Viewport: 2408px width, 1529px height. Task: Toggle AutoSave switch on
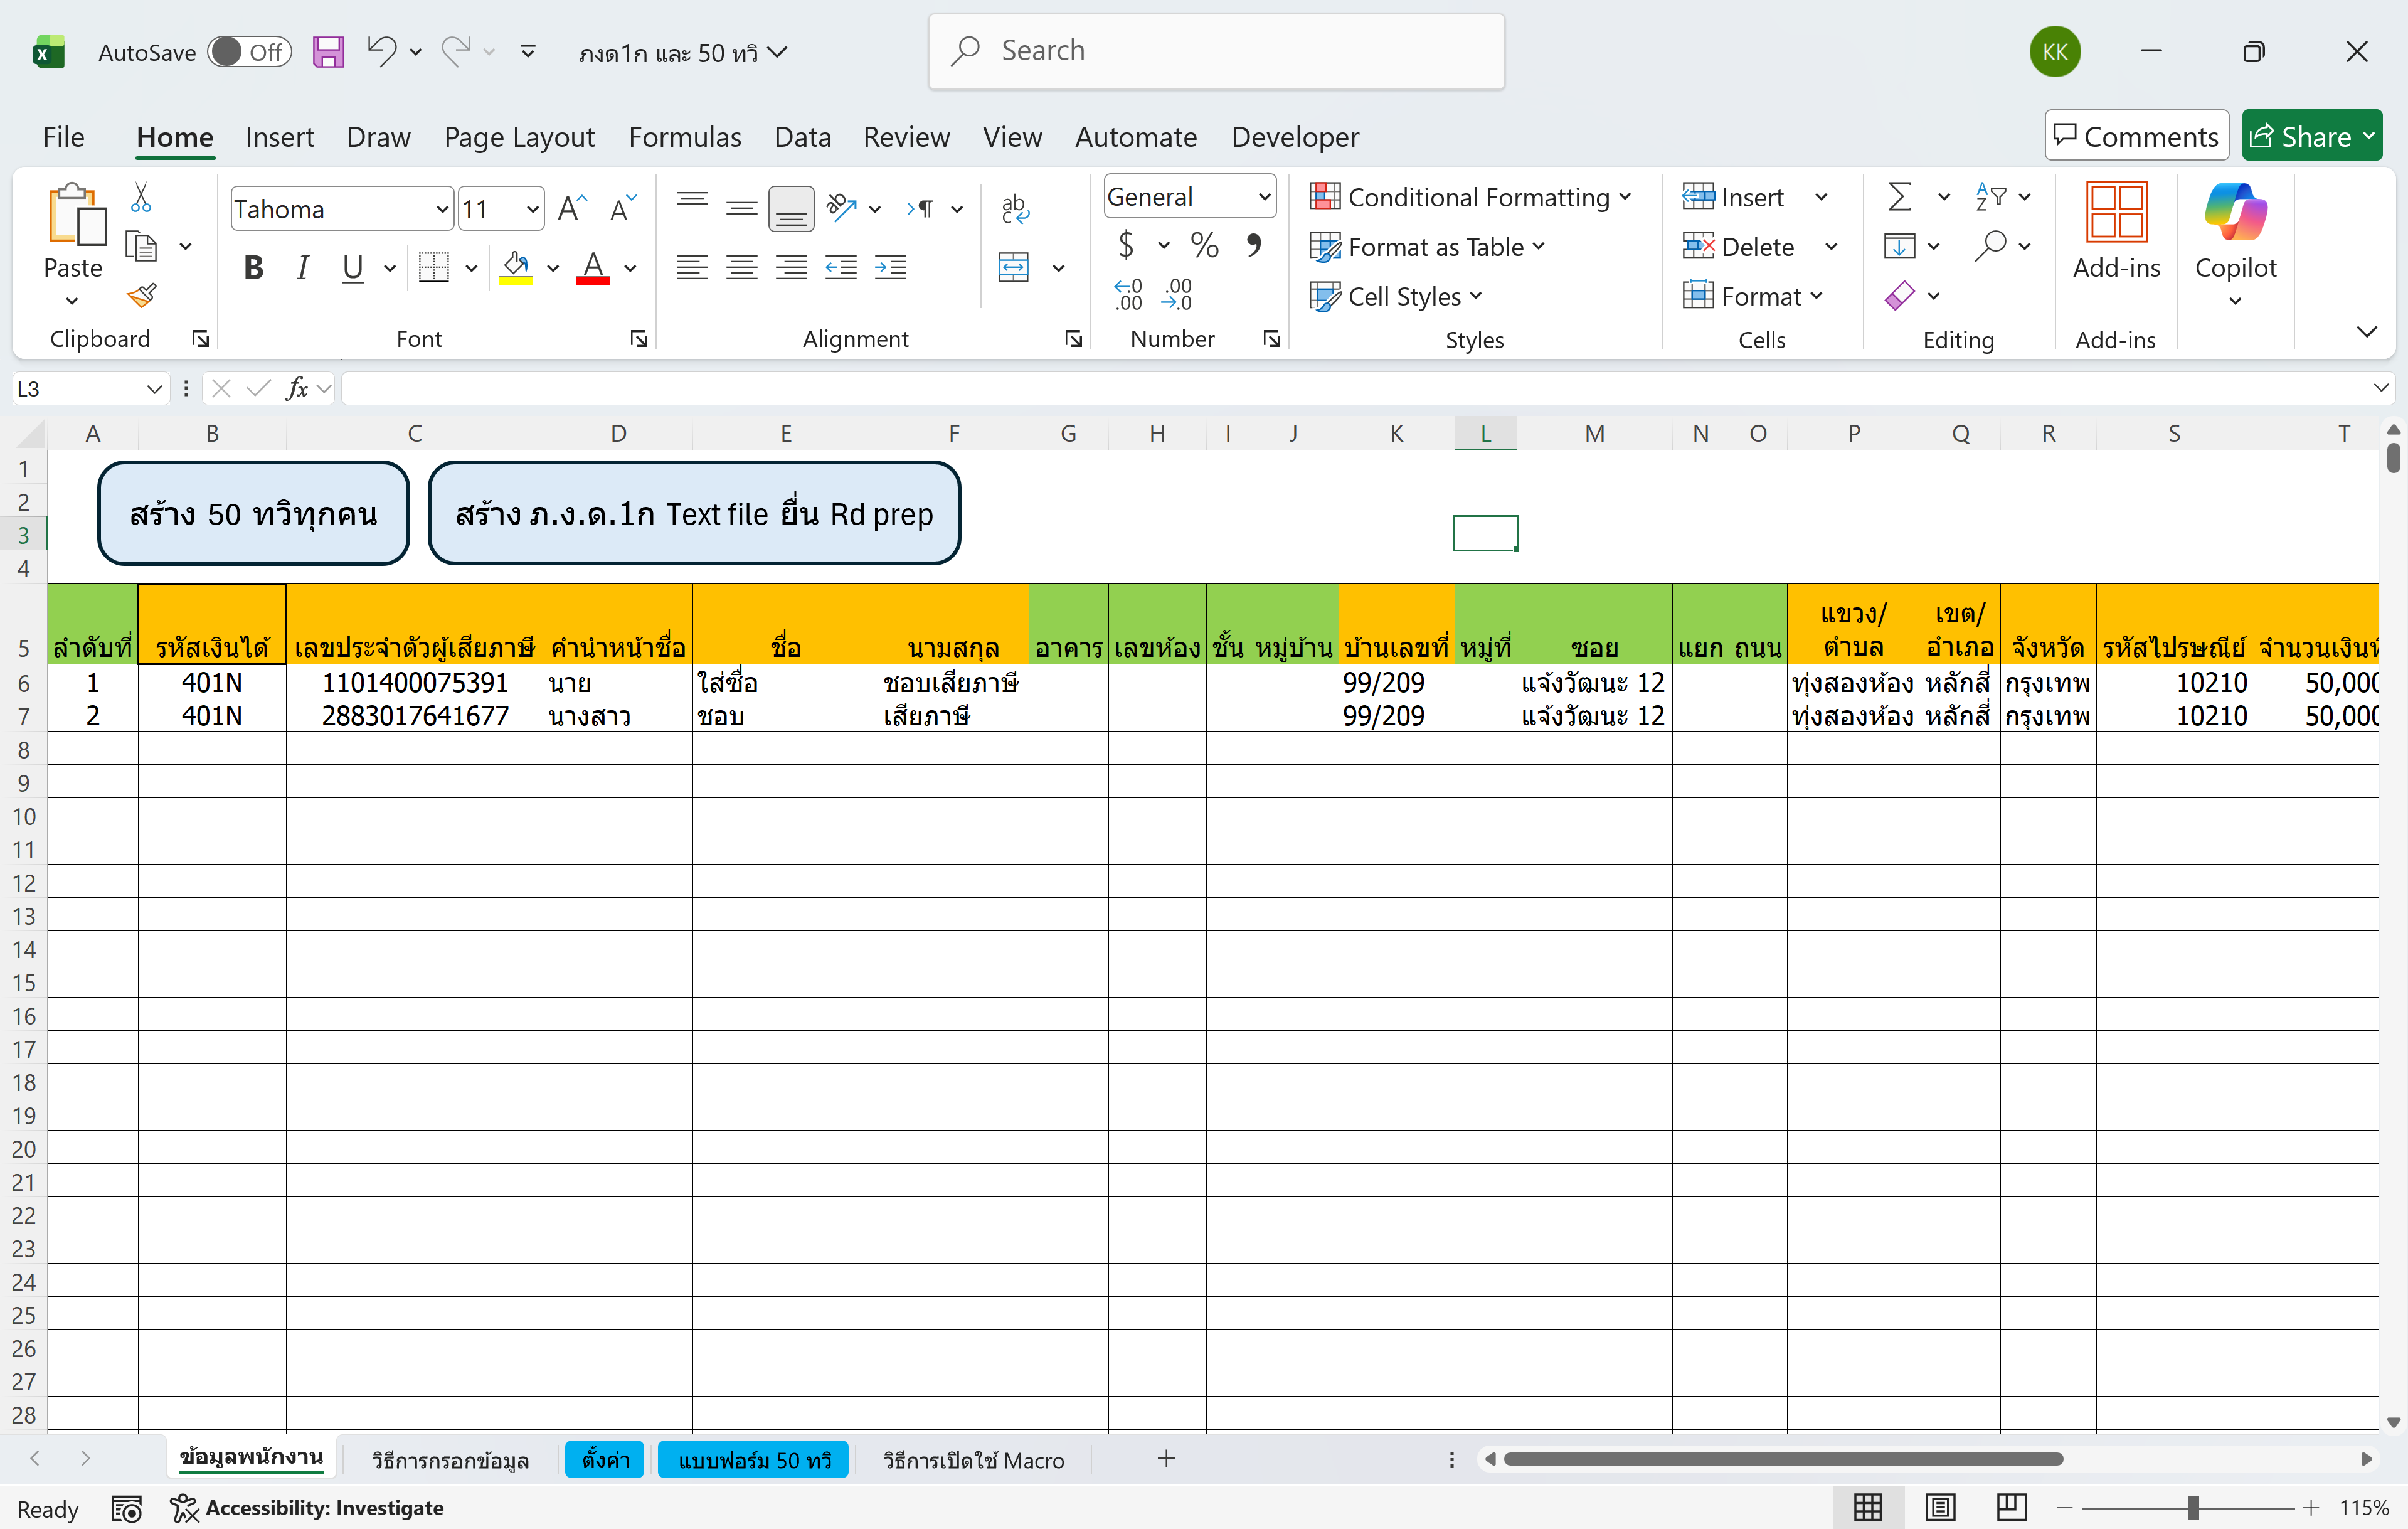(x=248, y=52)
